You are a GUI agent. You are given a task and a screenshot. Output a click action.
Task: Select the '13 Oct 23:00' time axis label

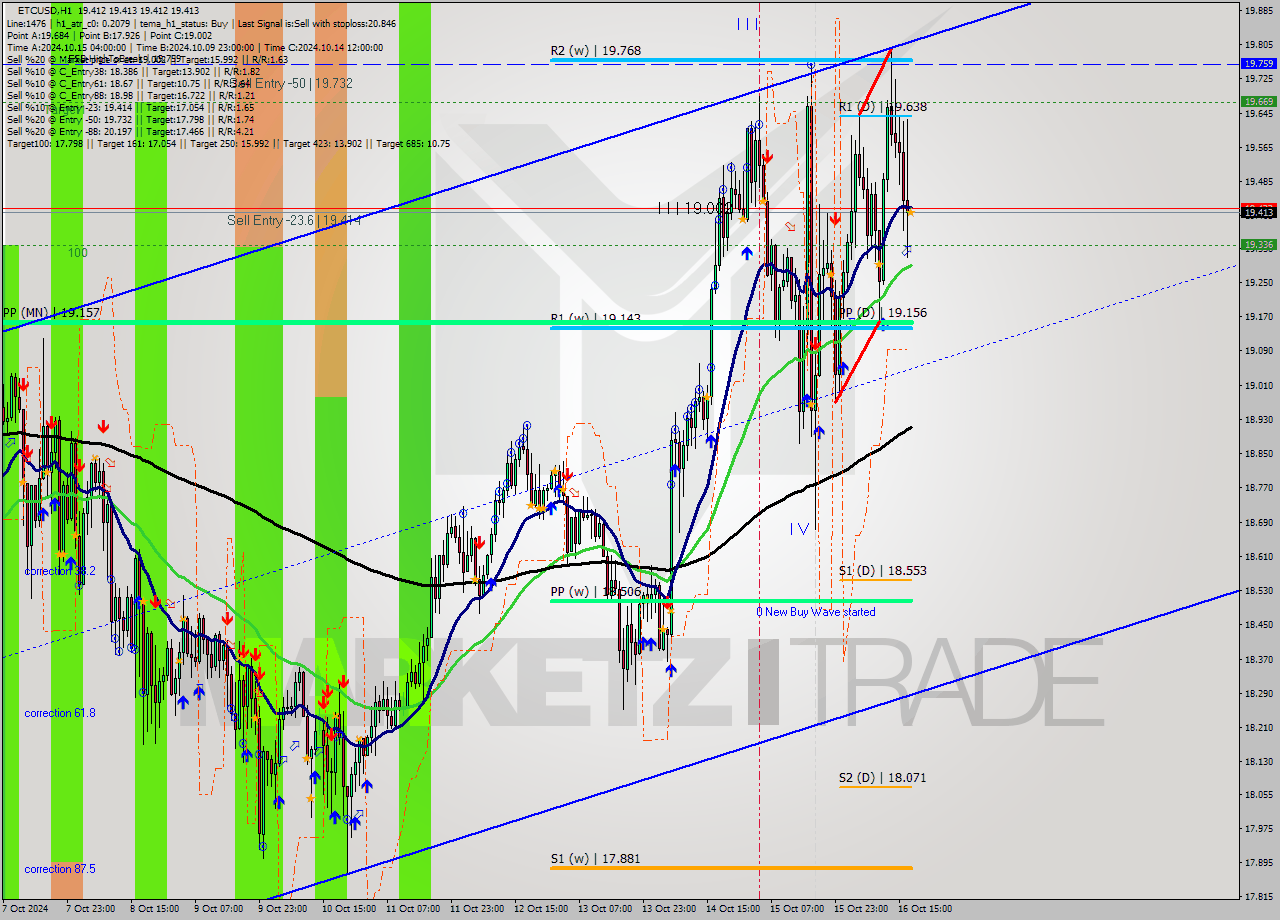(x=668, y=909)
